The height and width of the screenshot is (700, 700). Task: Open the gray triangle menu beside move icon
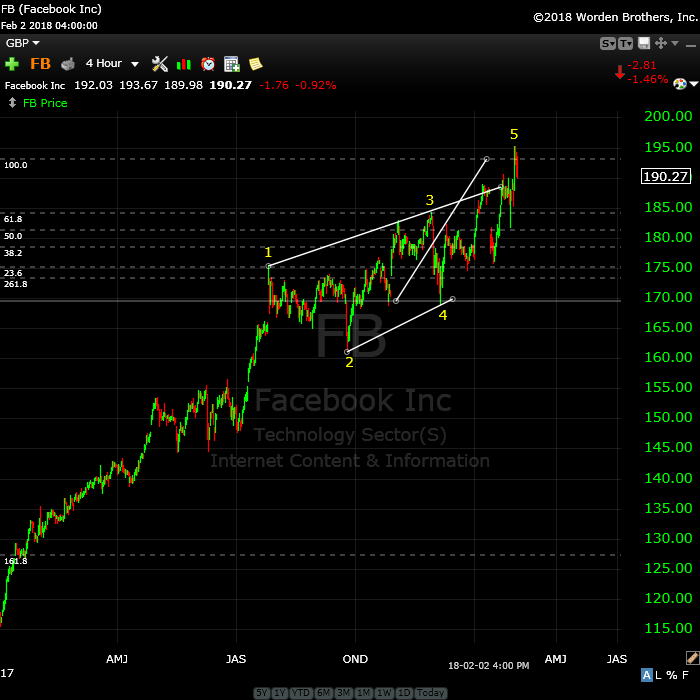[675, 43]
